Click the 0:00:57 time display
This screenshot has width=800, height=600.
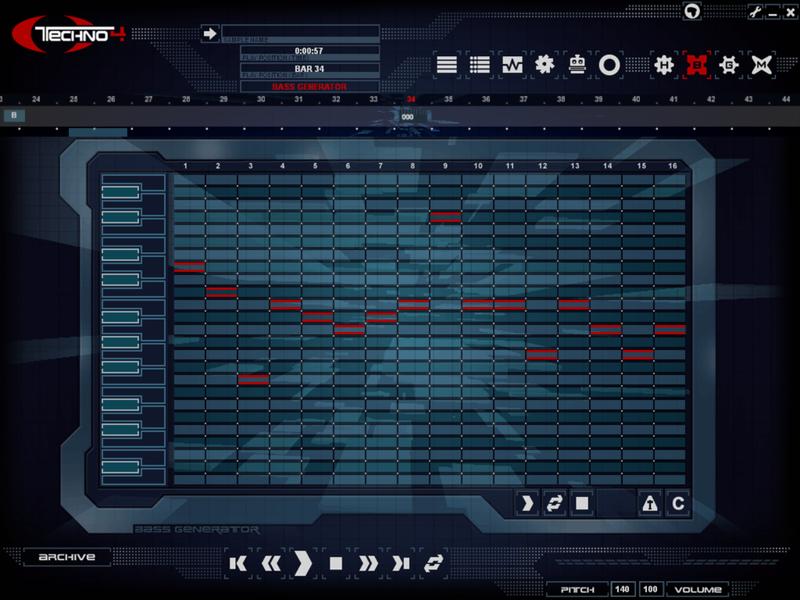[x=309, y=52]
